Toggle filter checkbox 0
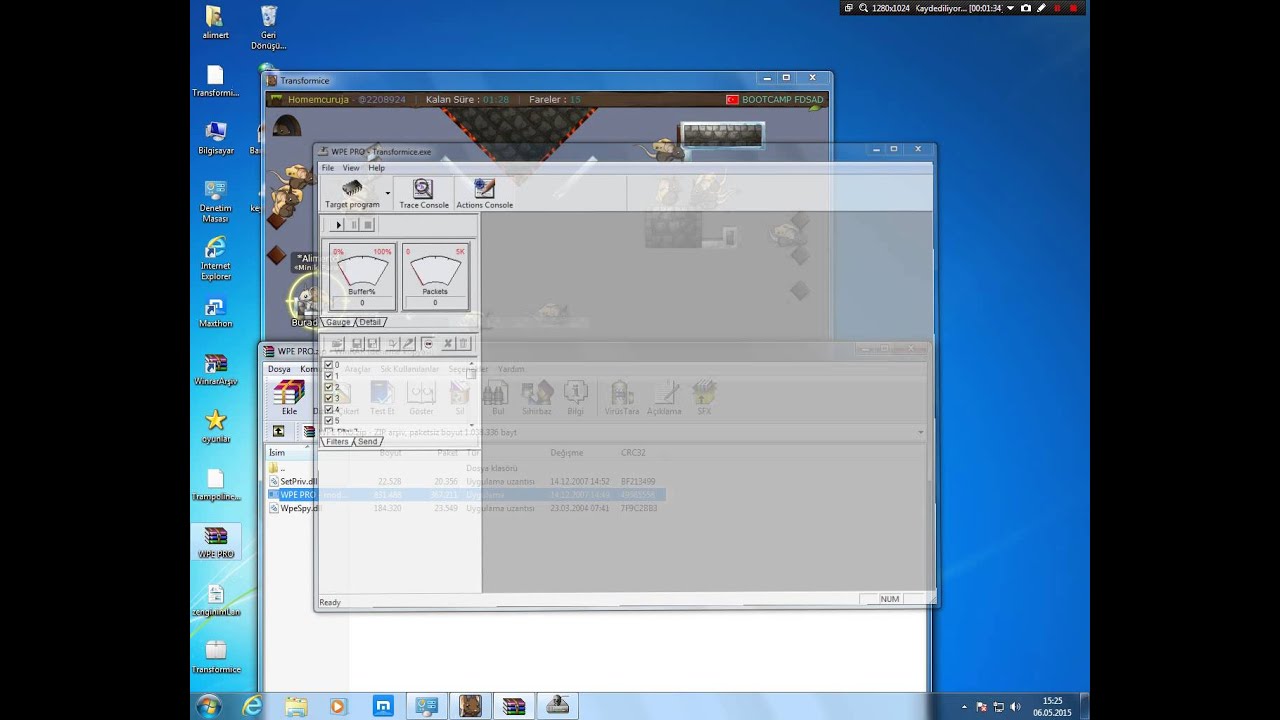Viewport: 1280px width, 720px height. coord(328,365)
